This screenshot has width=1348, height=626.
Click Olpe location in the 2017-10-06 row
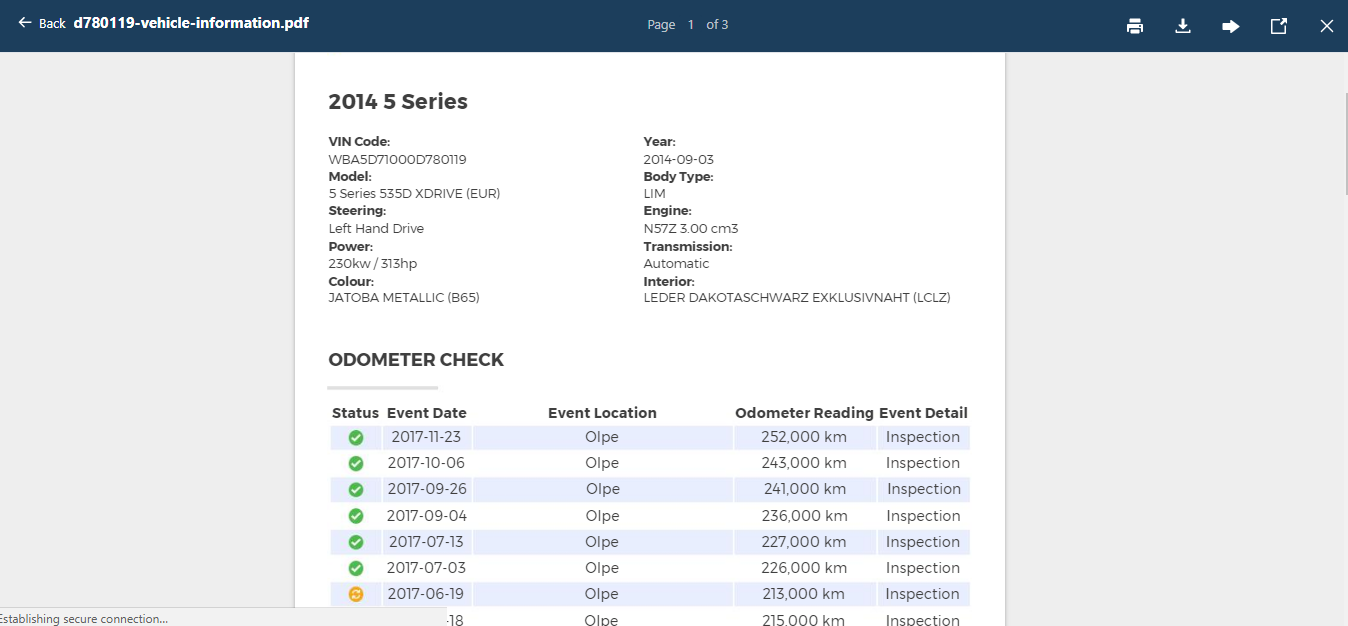(602, 463)
